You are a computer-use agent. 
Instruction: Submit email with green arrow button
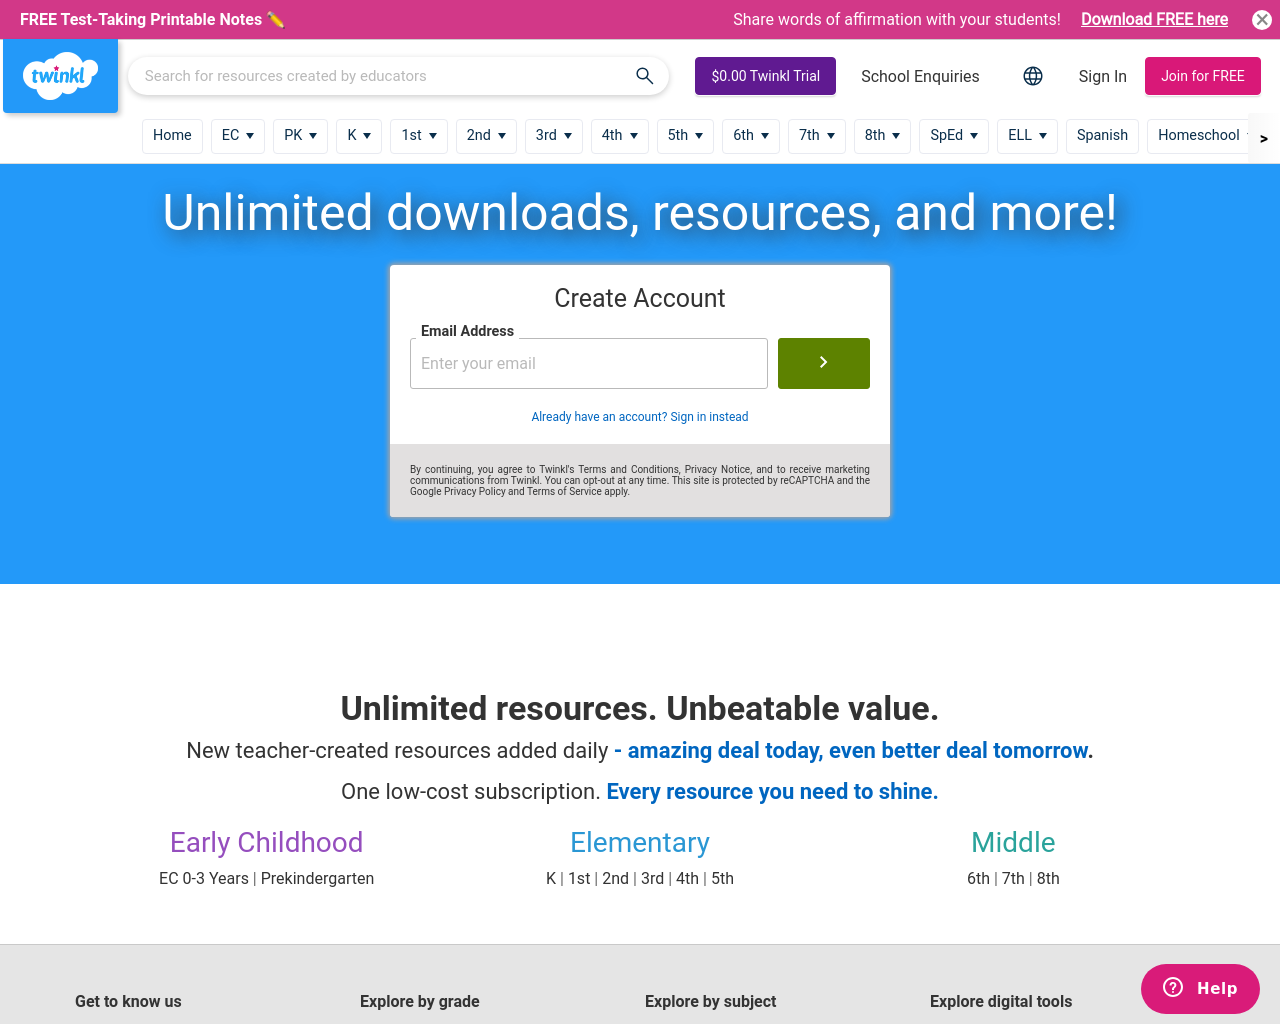[x=824, y=363]
